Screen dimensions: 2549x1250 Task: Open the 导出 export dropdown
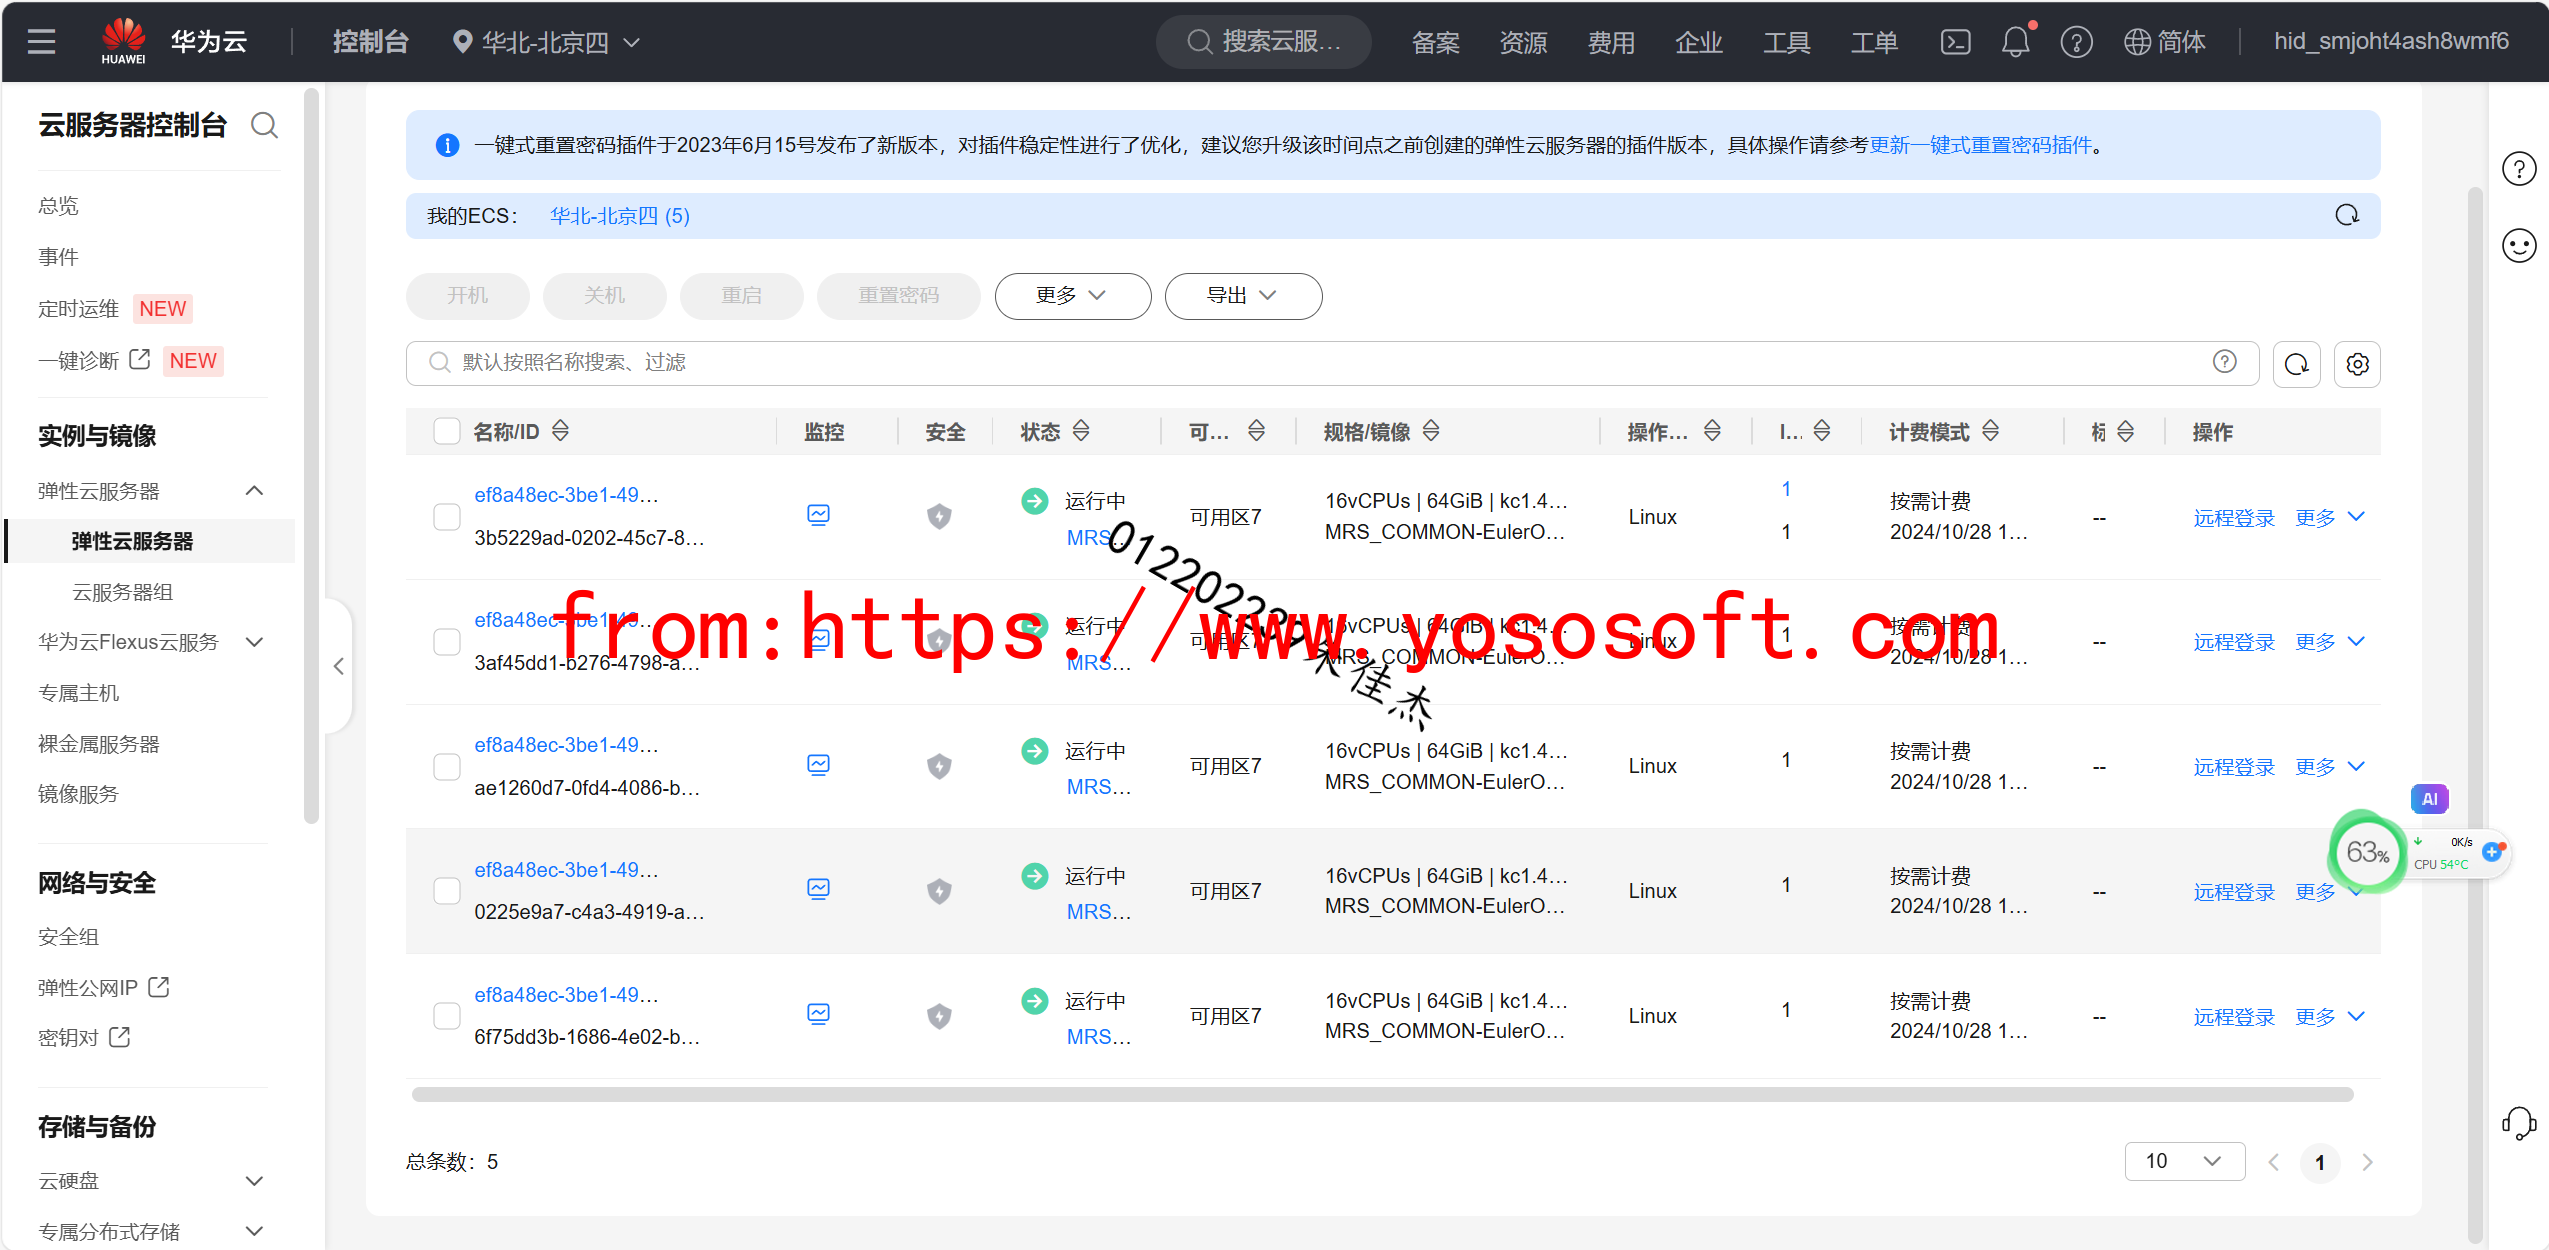tap(1242, 296)
